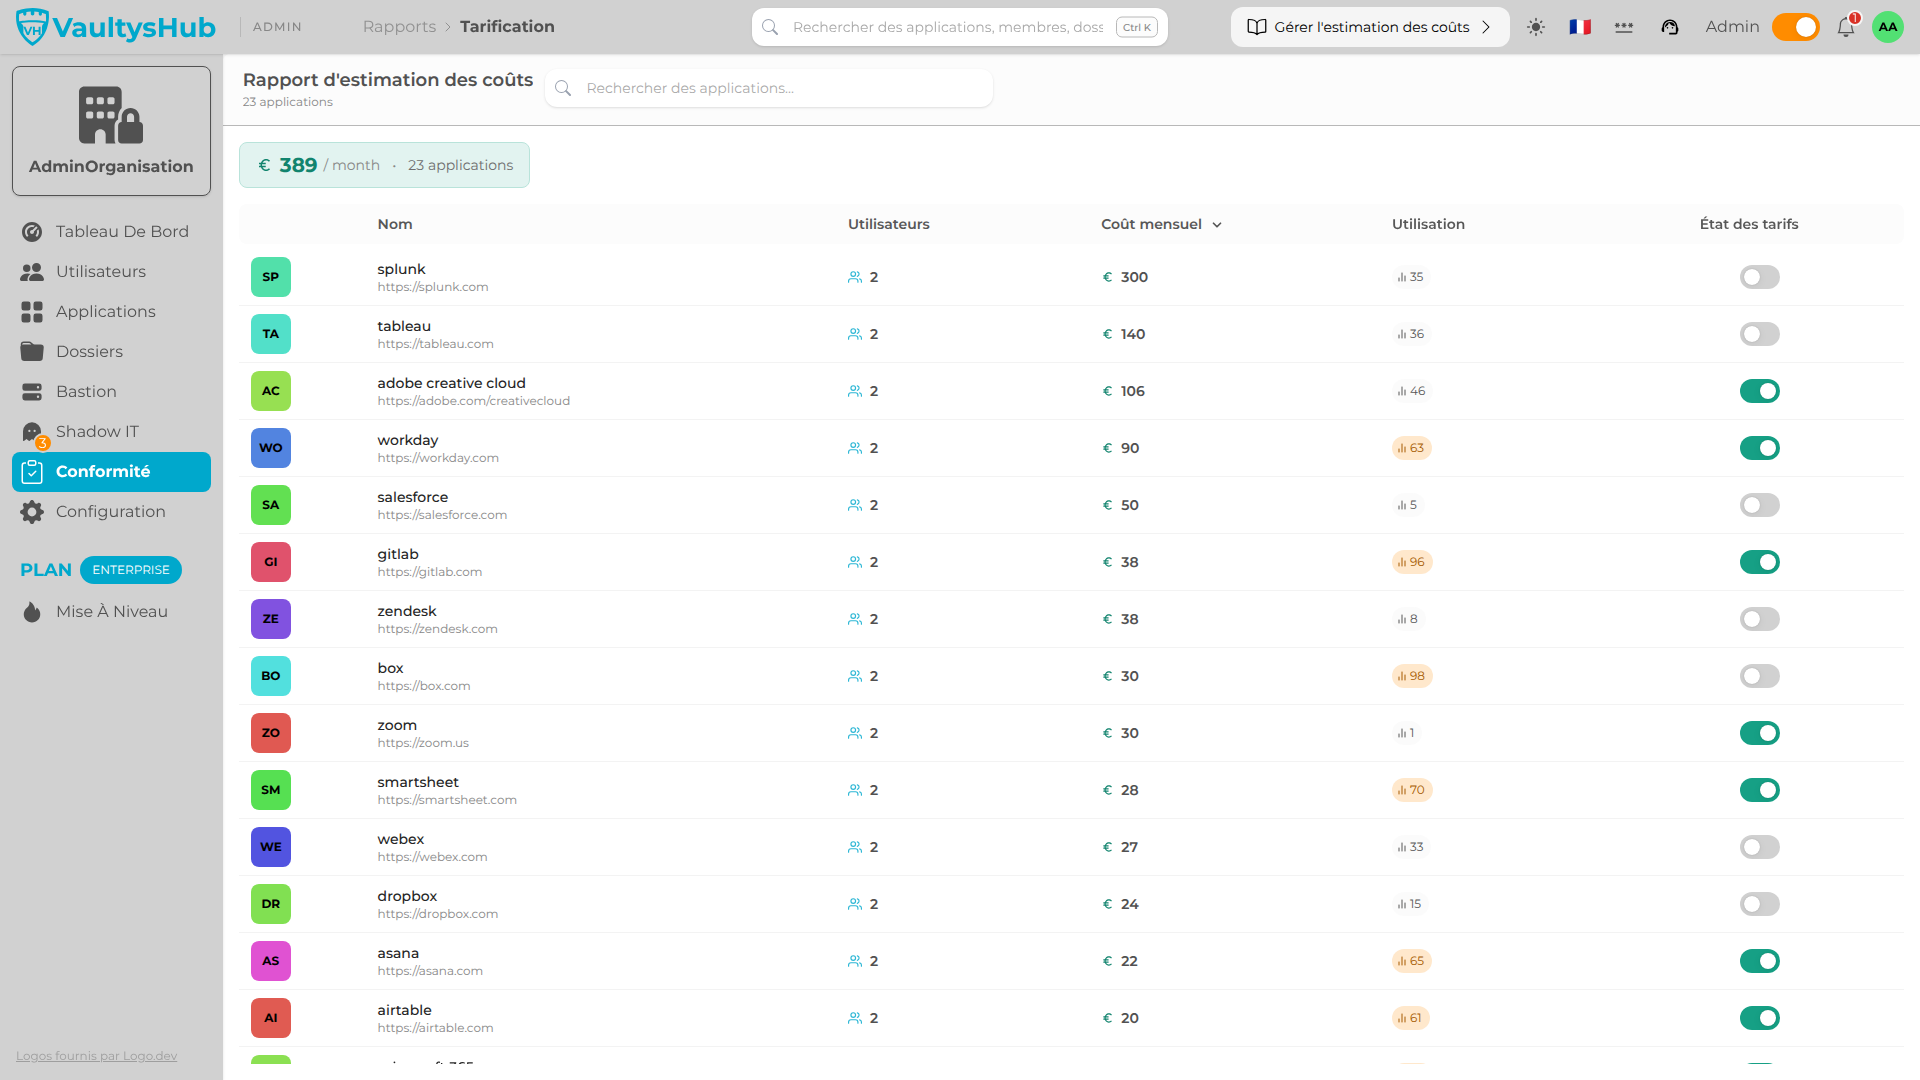Click the book icon in cost estimation button
This screenshot has width=1920, height=1080.
click(x=1257, y=27)
